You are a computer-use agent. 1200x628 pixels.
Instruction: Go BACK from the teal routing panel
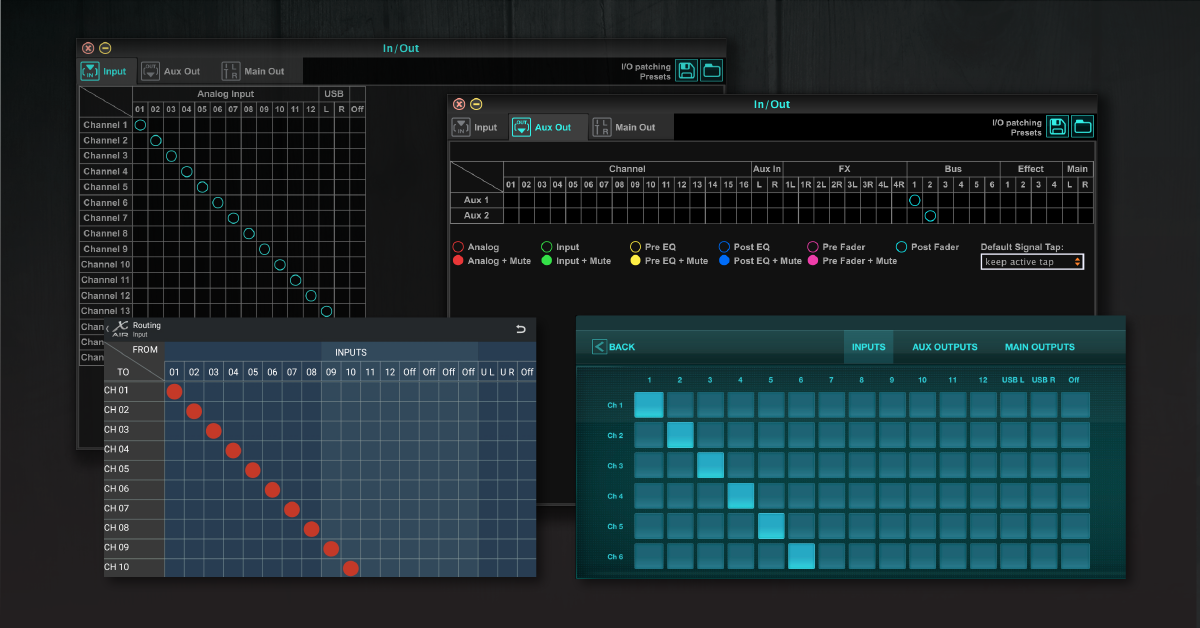614,347
